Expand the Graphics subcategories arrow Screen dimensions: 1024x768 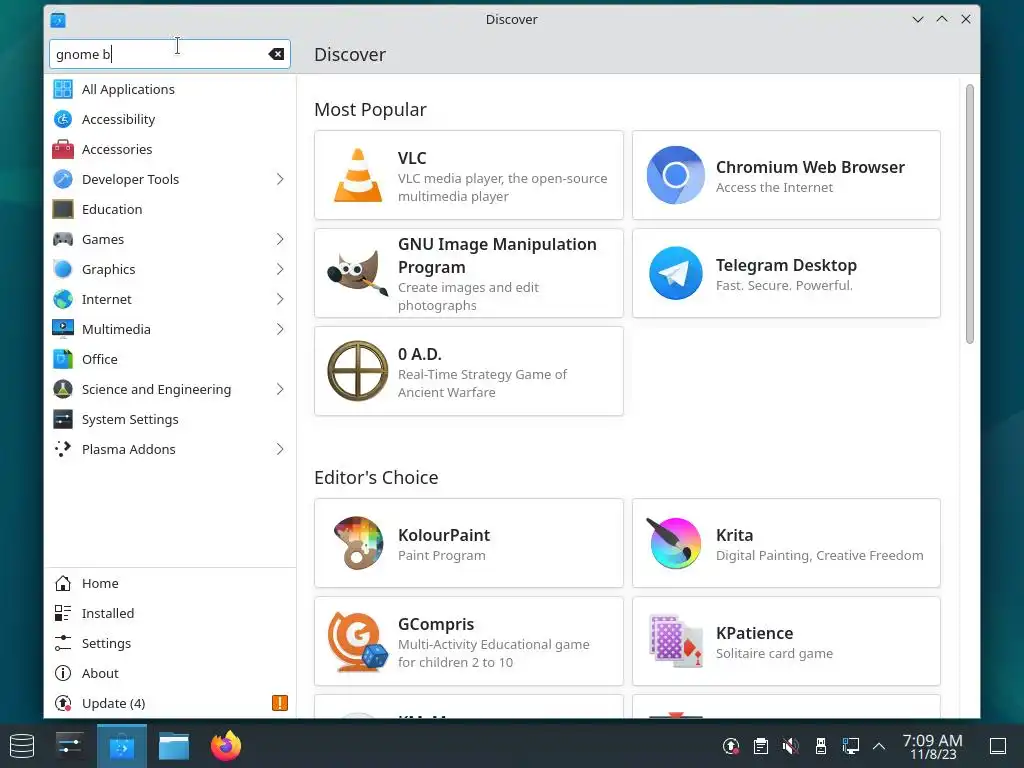point(280,270)
